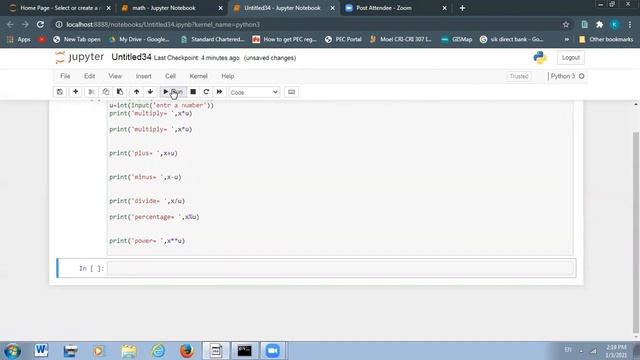Open the Kernel menu
This screenshot has height=360, width=640.
[x=198, y=76]
